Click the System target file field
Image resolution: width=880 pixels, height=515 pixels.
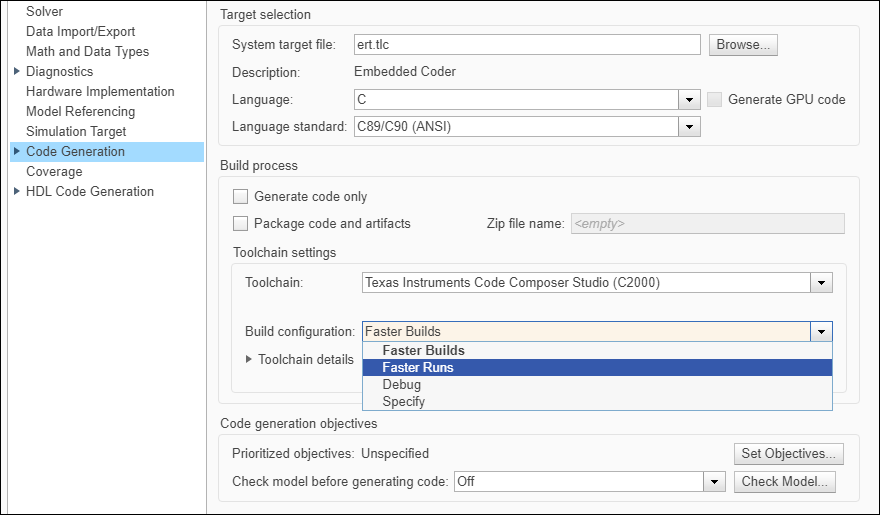point(527,45)
